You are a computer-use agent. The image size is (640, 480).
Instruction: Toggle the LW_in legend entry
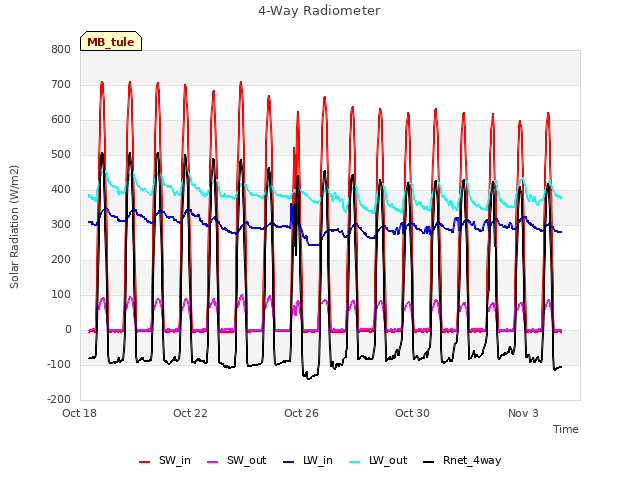[308, 461]
